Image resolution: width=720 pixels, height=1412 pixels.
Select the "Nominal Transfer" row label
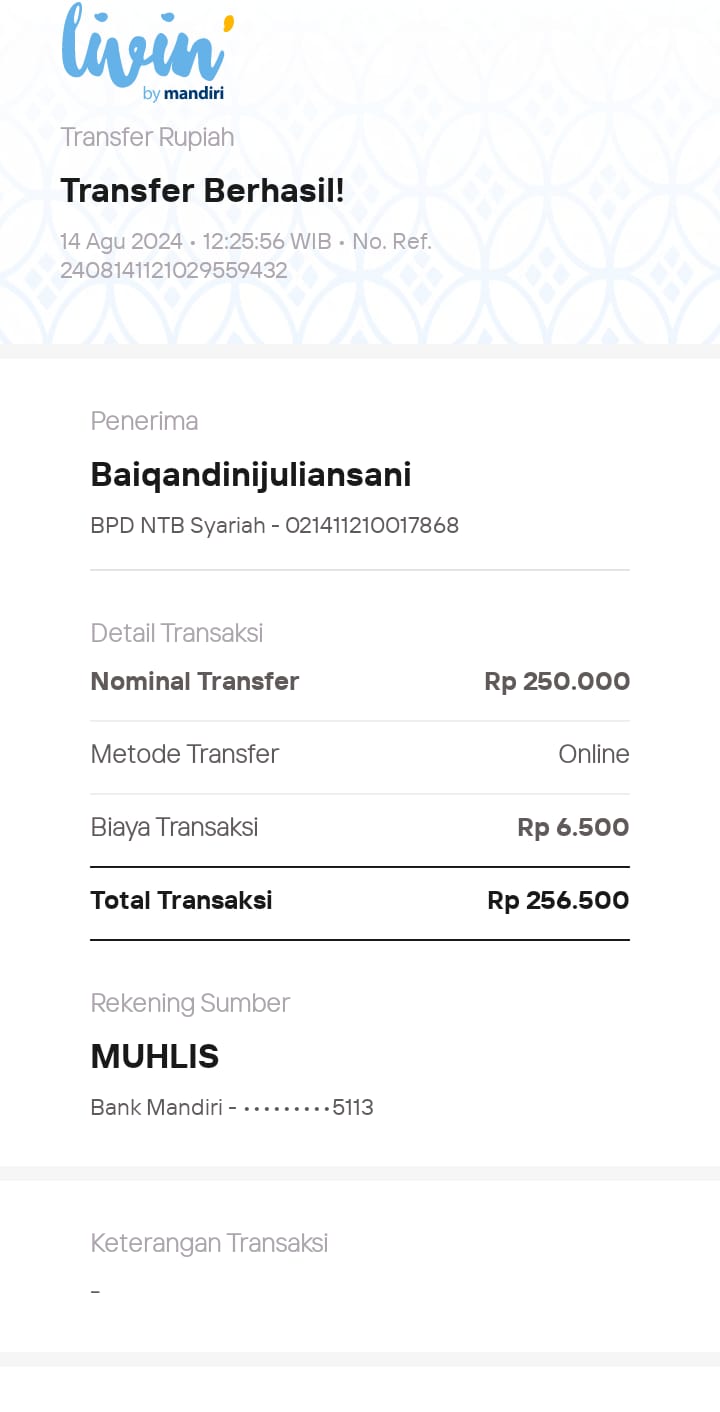195,681
